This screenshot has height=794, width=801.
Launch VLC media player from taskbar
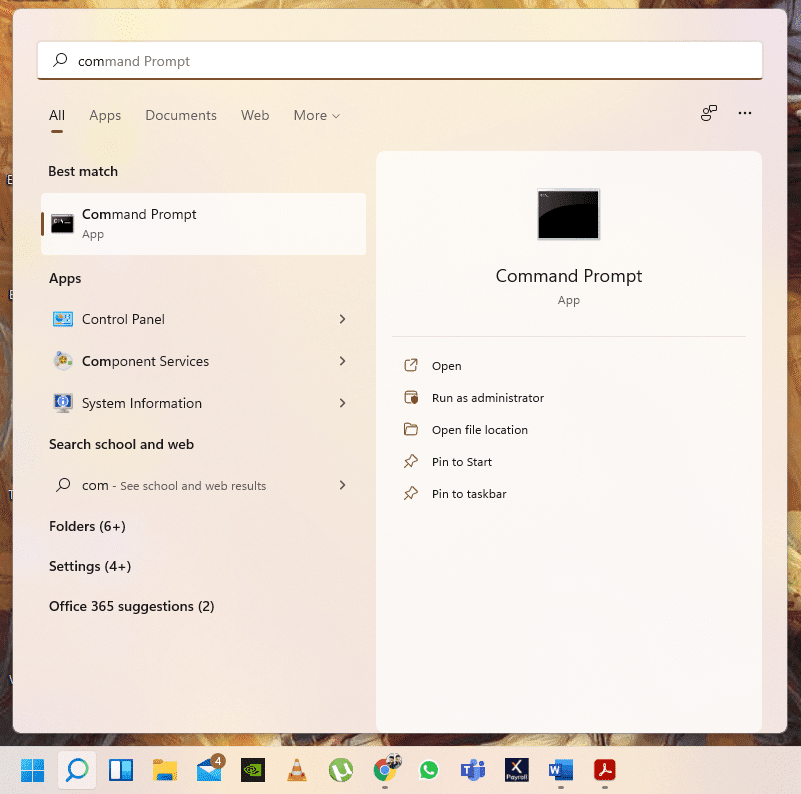tap(296, 770)
